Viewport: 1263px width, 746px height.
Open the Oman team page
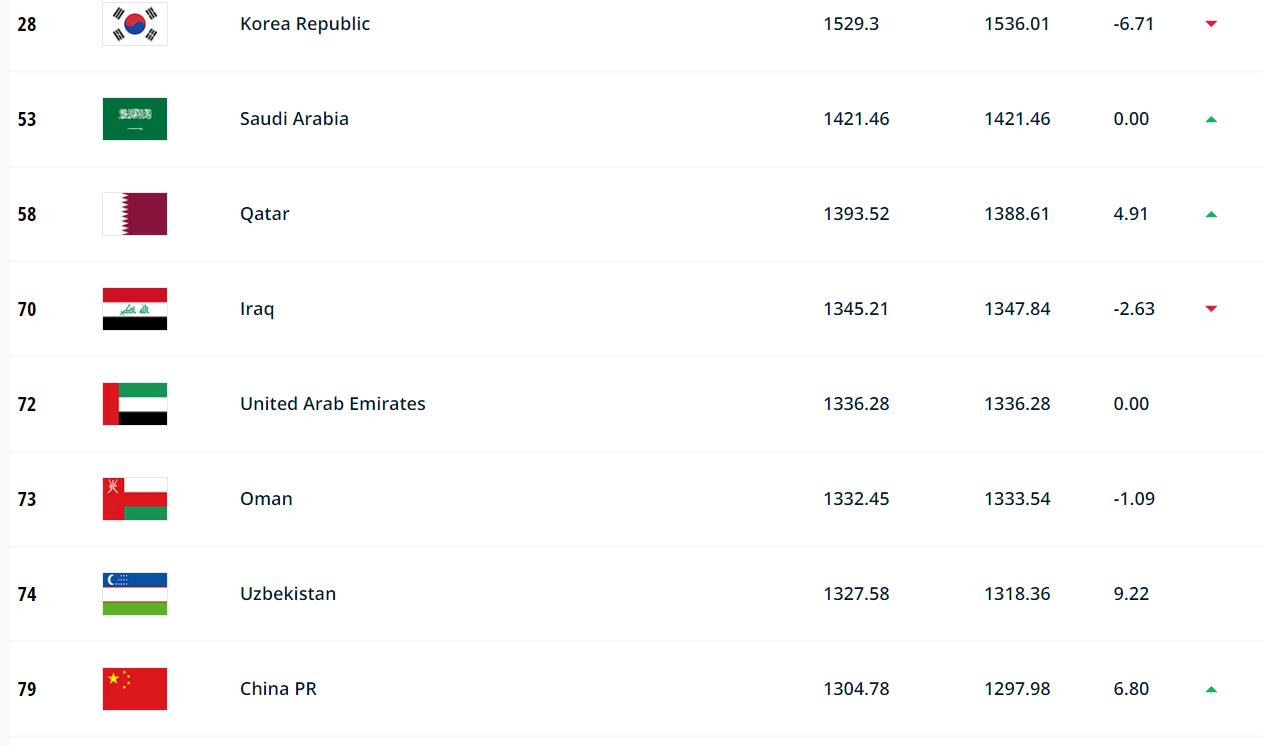point(266,499)
